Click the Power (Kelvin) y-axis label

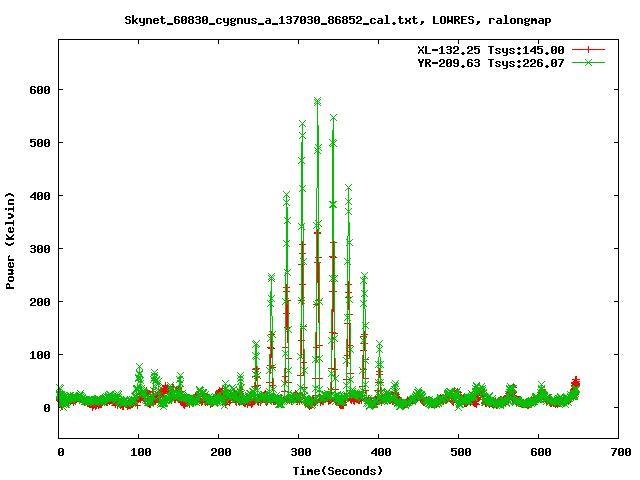[x=10, y=241]
